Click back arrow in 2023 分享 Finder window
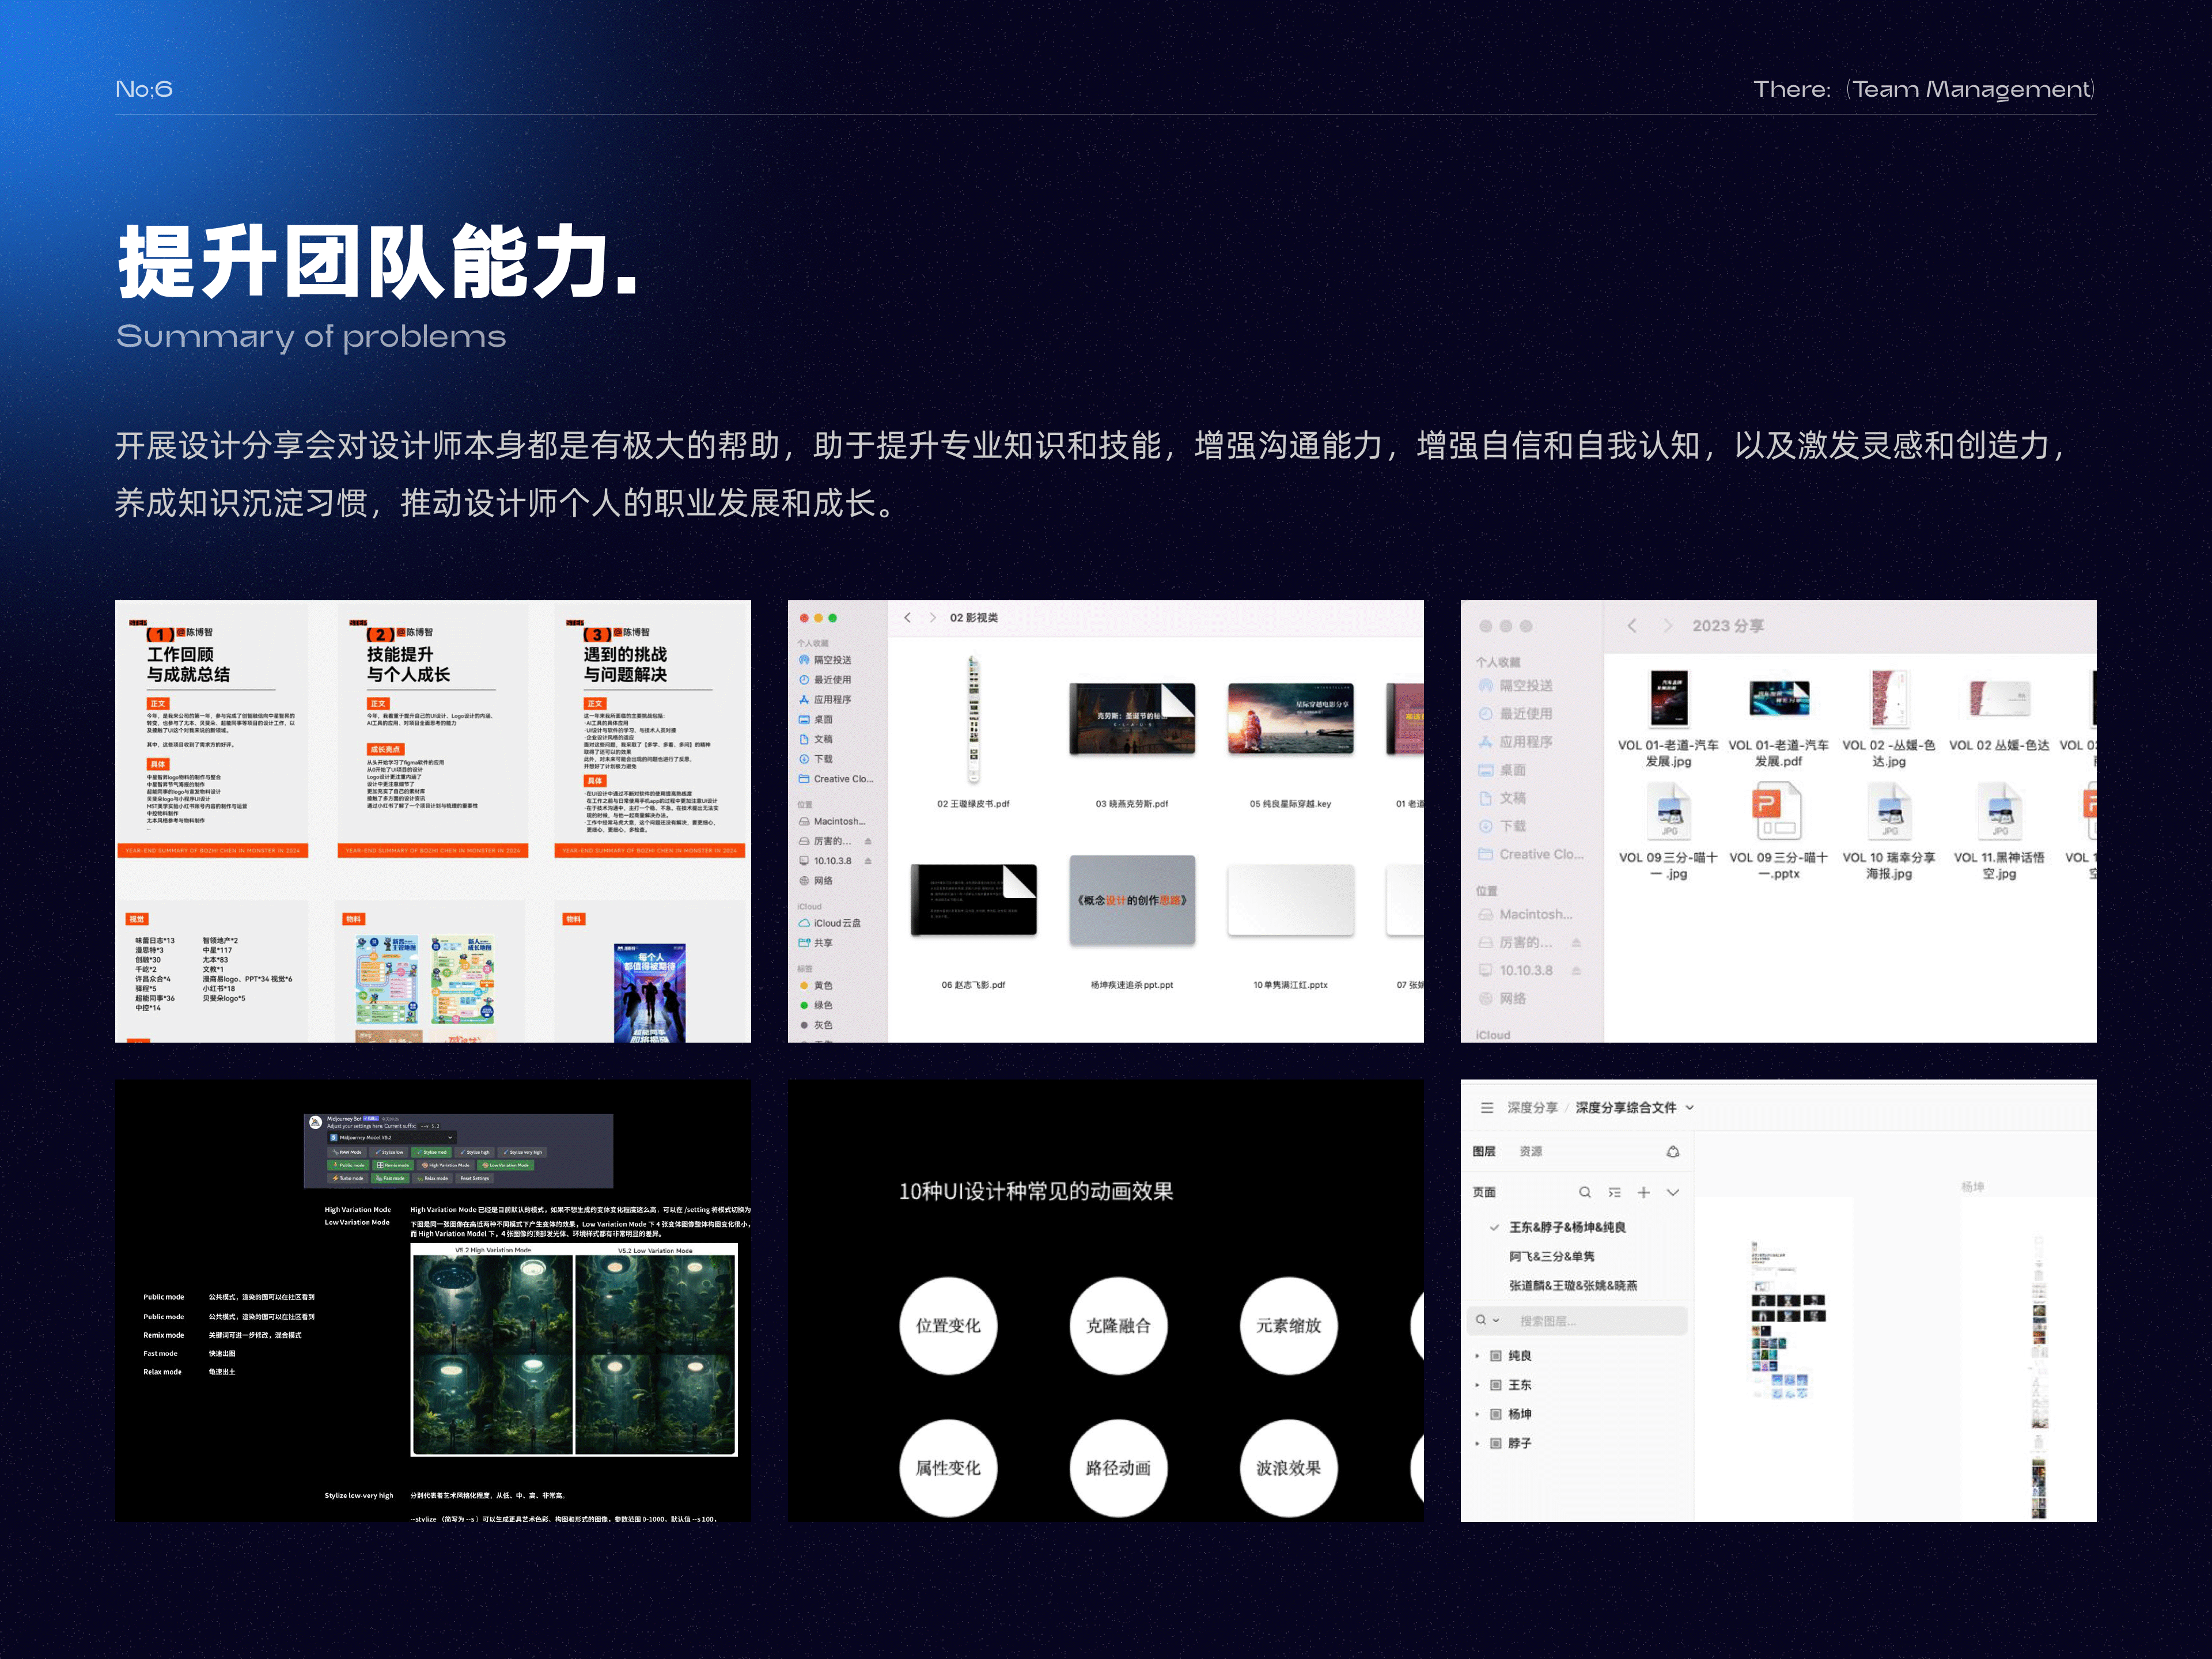Image resolution: width=2212 pixels, height=1659 pixels. (x=1632, y=626)
